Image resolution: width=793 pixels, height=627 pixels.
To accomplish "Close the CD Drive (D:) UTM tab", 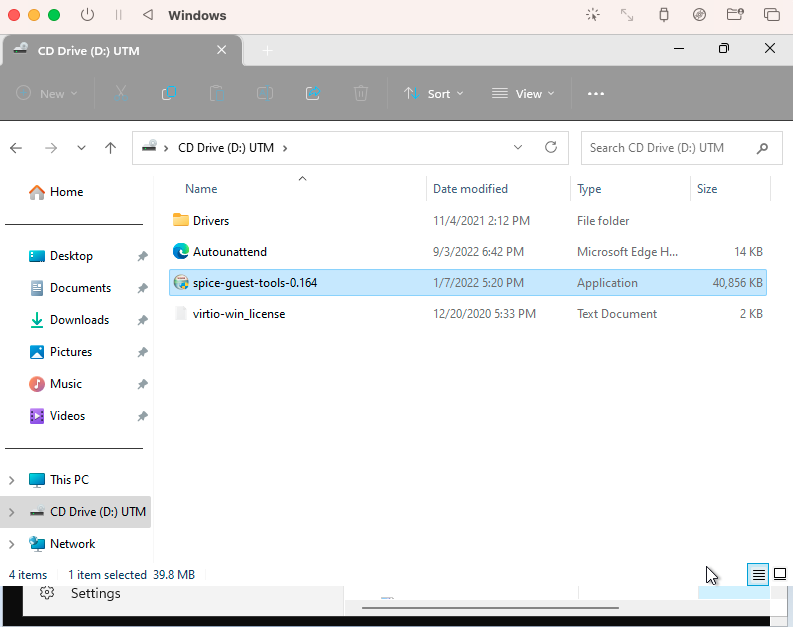I will coord(222,50).
